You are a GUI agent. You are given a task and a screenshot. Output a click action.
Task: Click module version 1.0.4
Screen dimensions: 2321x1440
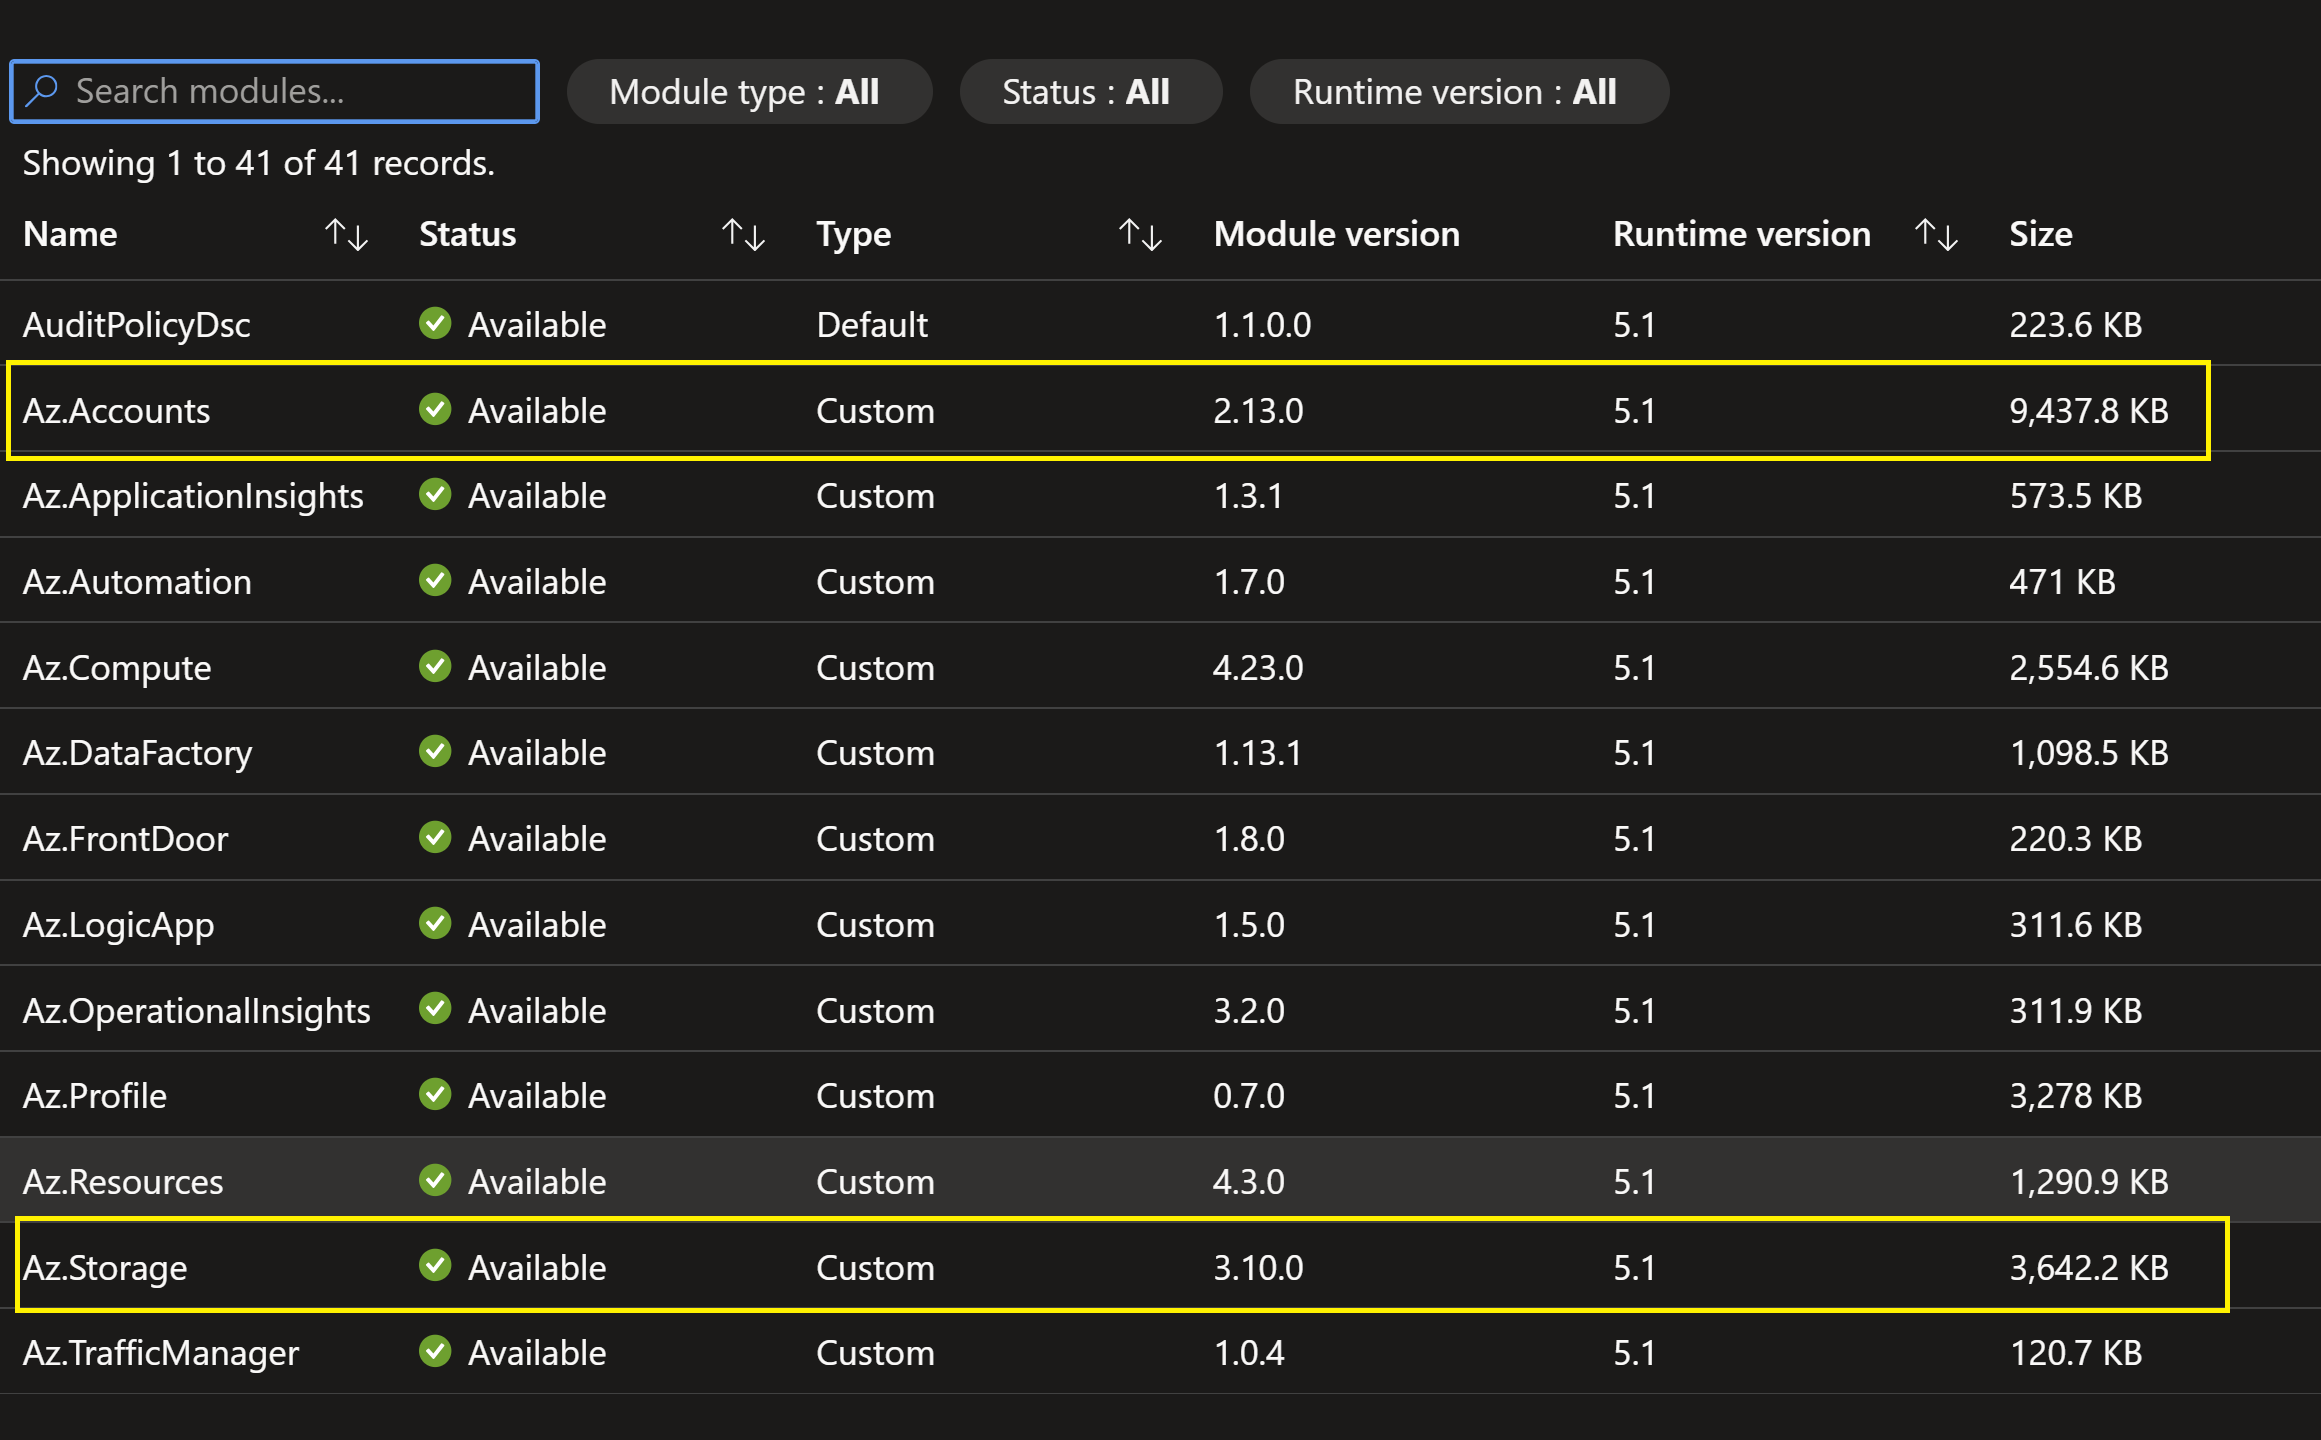[1248, 1353]
